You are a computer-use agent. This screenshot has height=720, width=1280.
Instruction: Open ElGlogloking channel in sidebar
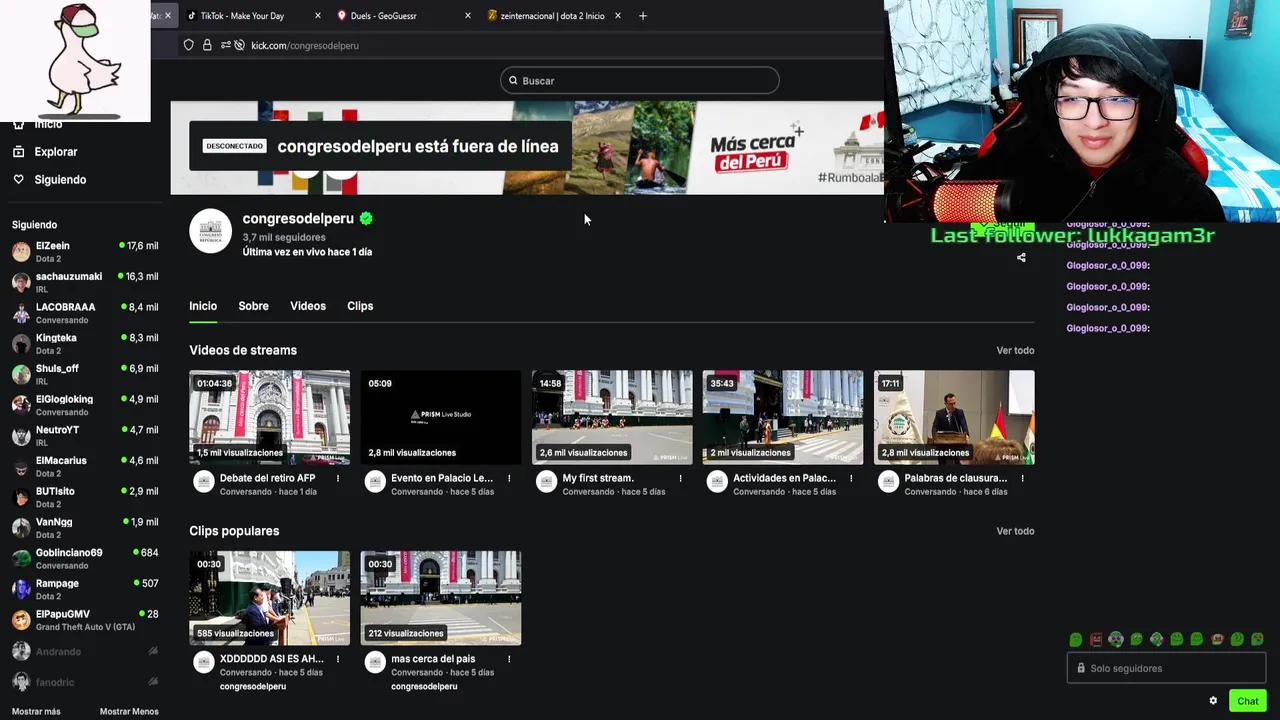click(x=85, y=405)
